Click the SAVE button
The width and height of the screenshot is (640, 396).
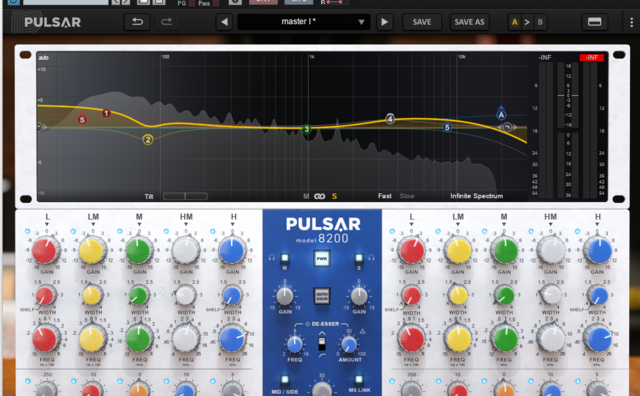click(422, 22)
